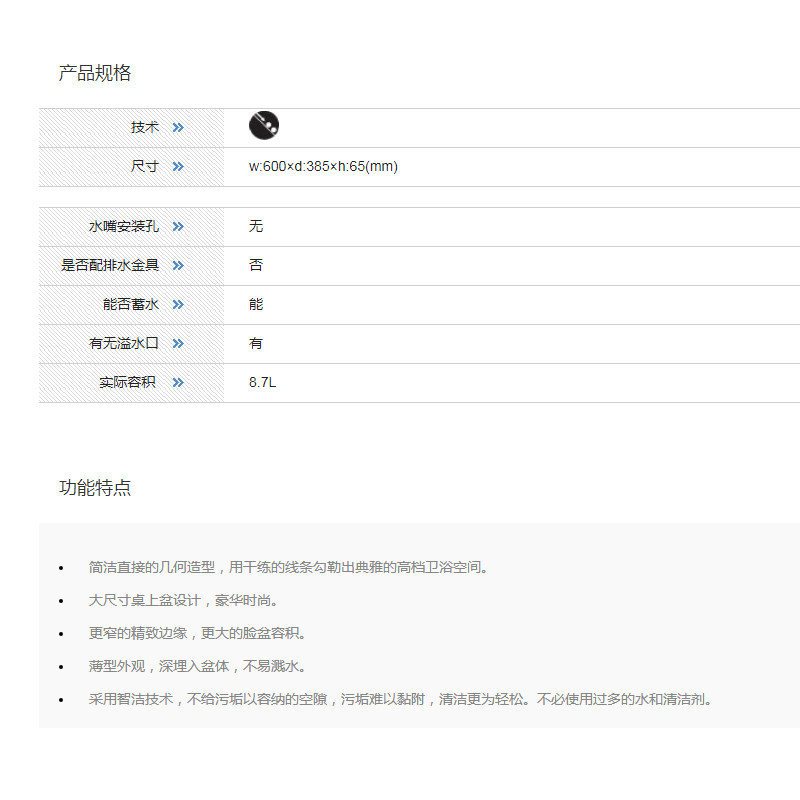
Task: Select the 产品规格 section heading
Action: (95, 73)
